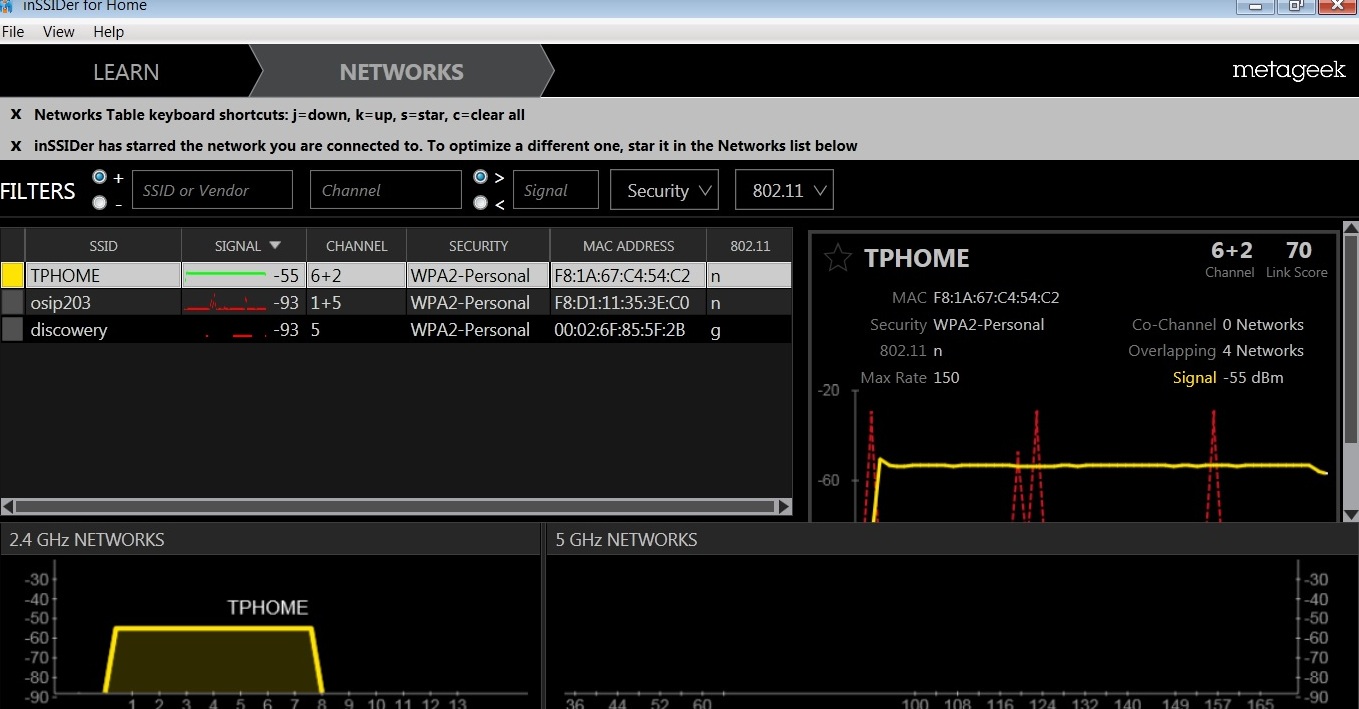1359x709 pixels.
Task: Click the metageek logo
Action: click(1288, 71)
